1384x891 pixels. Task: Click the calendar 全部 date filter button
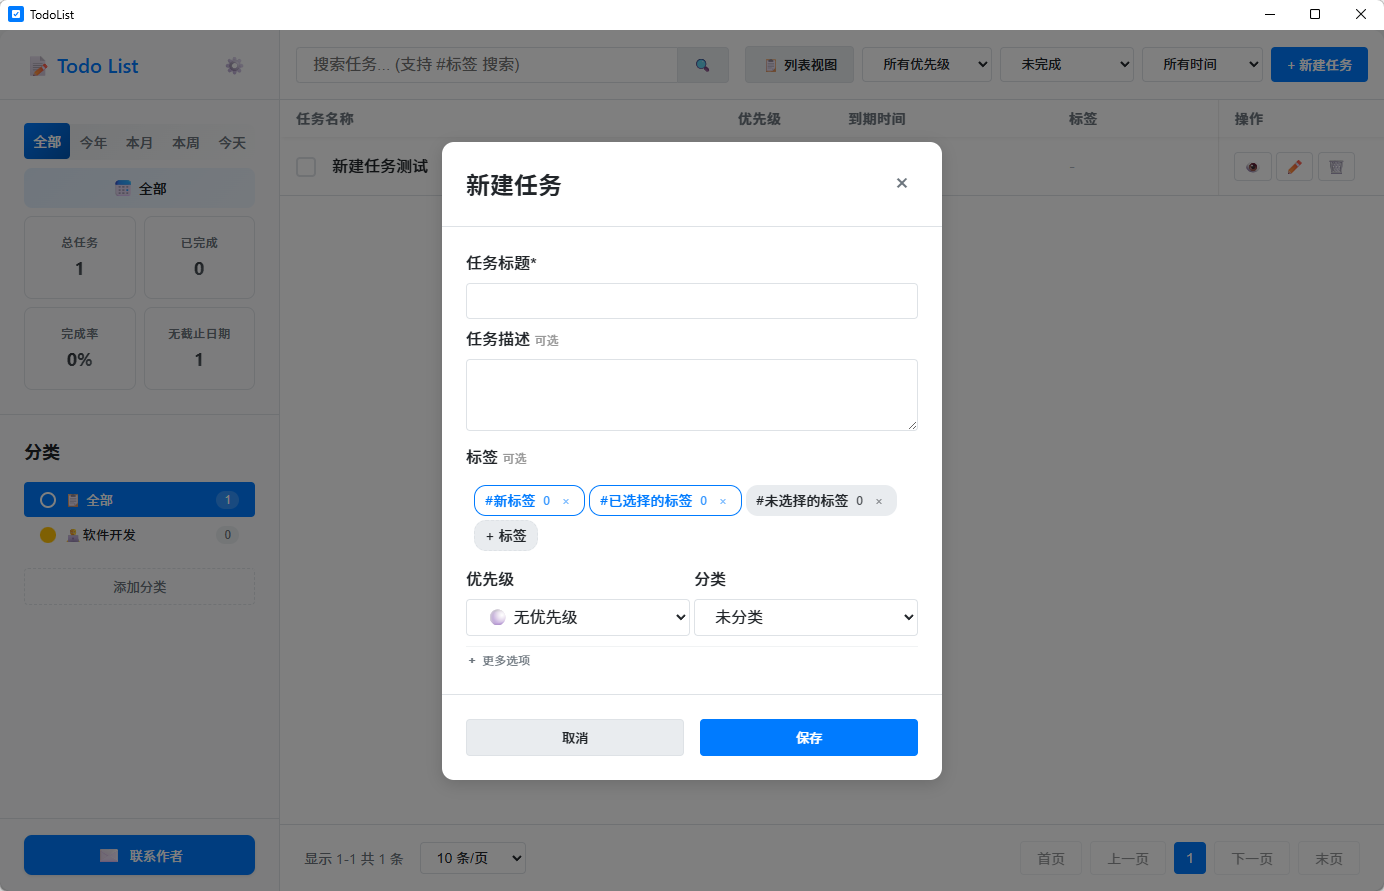pyautogui.click(x=139, y=188)
